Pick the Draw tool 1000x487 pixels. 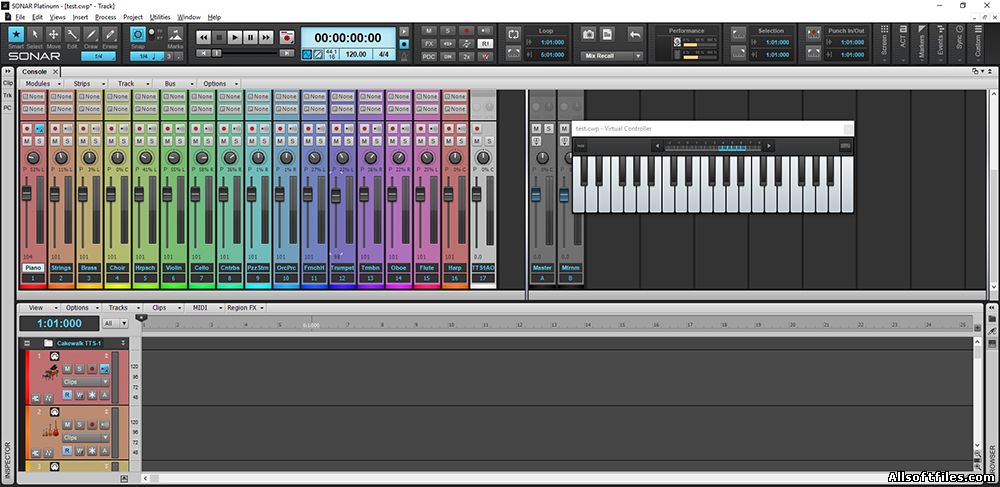click(x=91, y=34)
